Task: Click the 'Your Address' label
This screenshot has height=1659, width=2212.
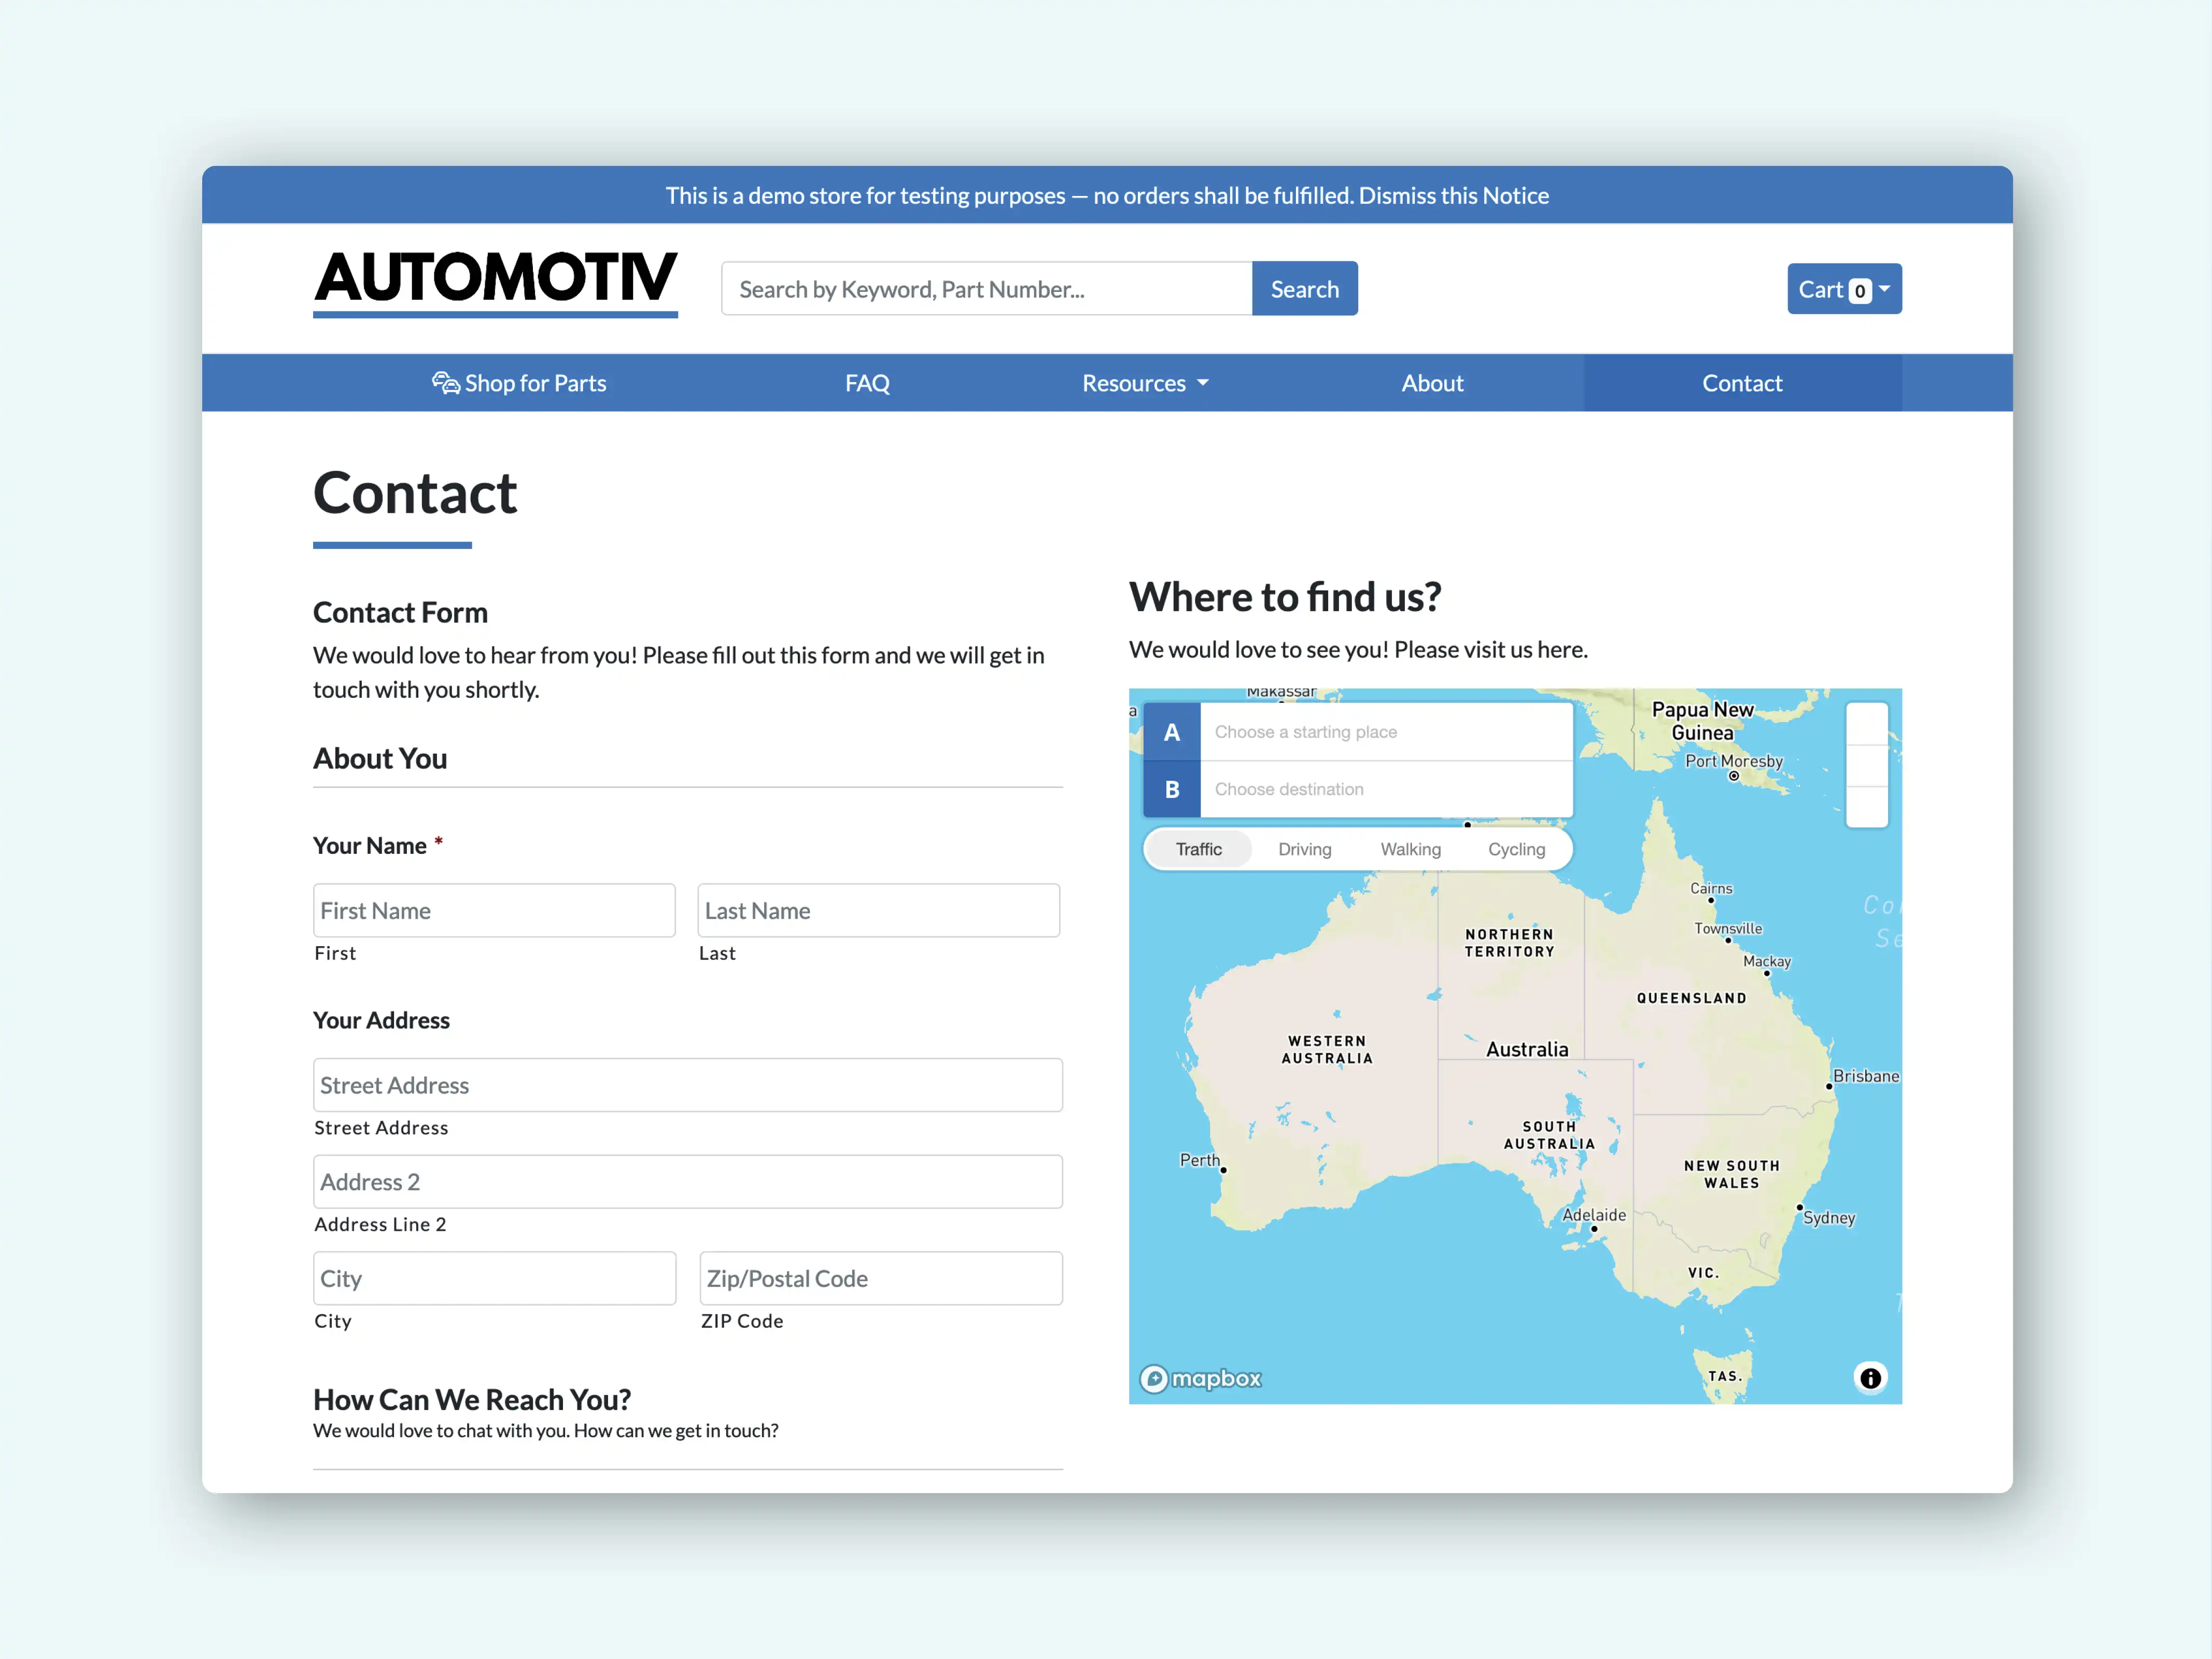Action: pyautogui.click(x=381, y=1020)
